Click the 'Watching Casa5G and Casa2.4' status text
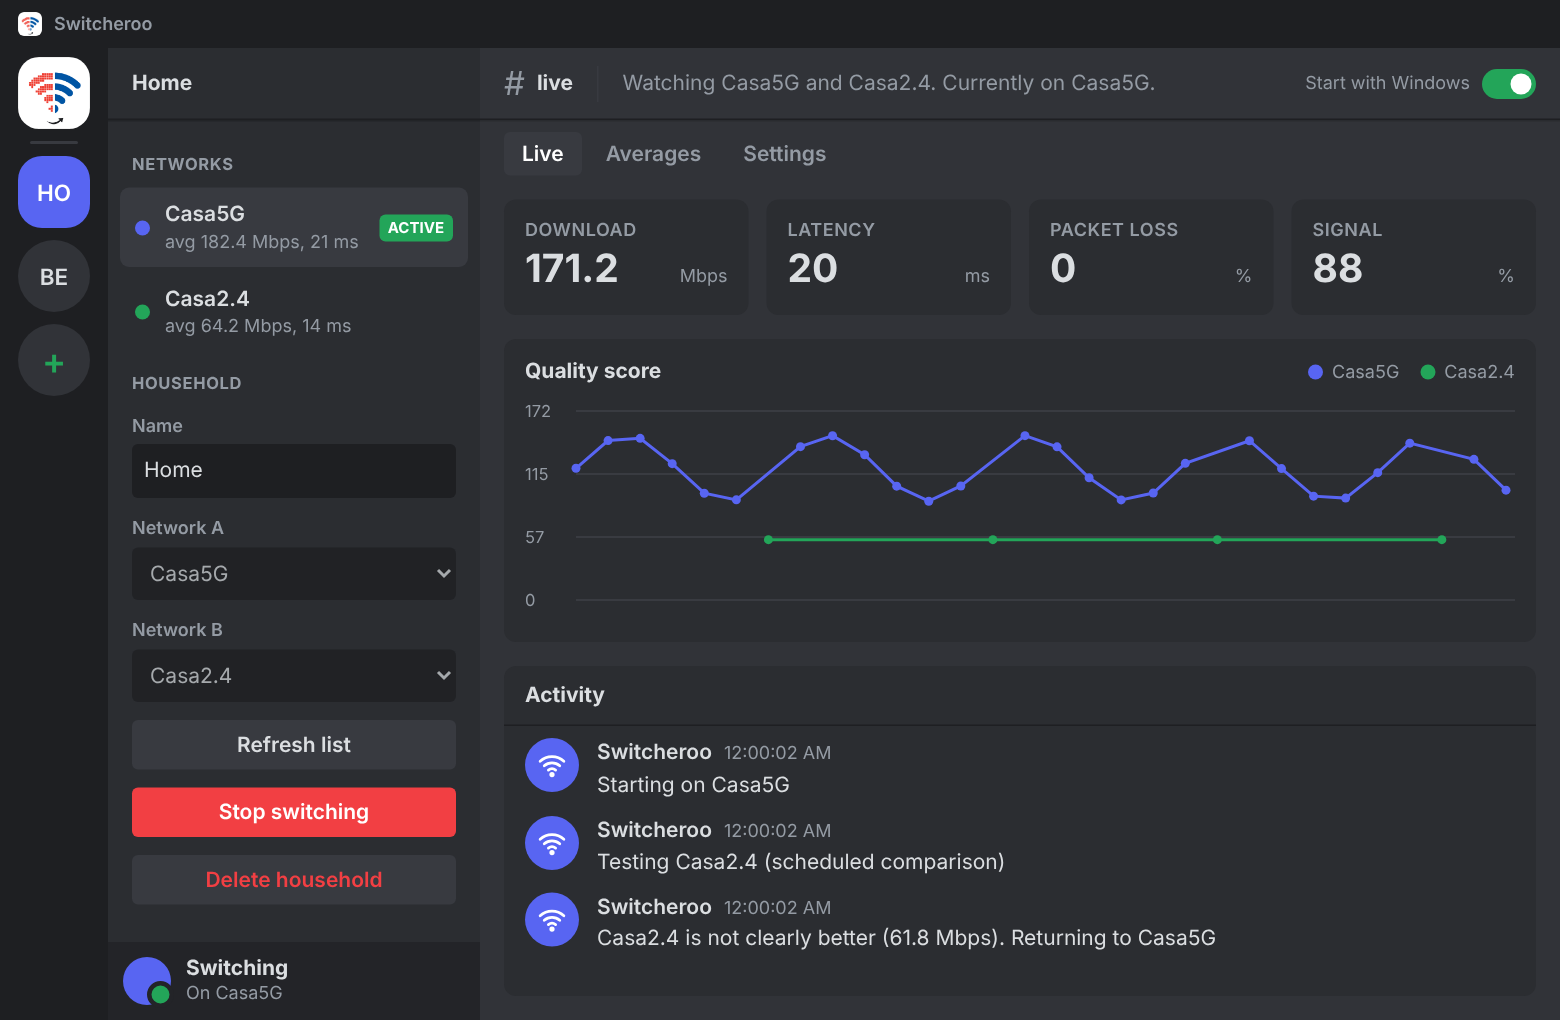Image resolution: width=1560 pixels, height=1020 pixels. [x=889, y=83]
